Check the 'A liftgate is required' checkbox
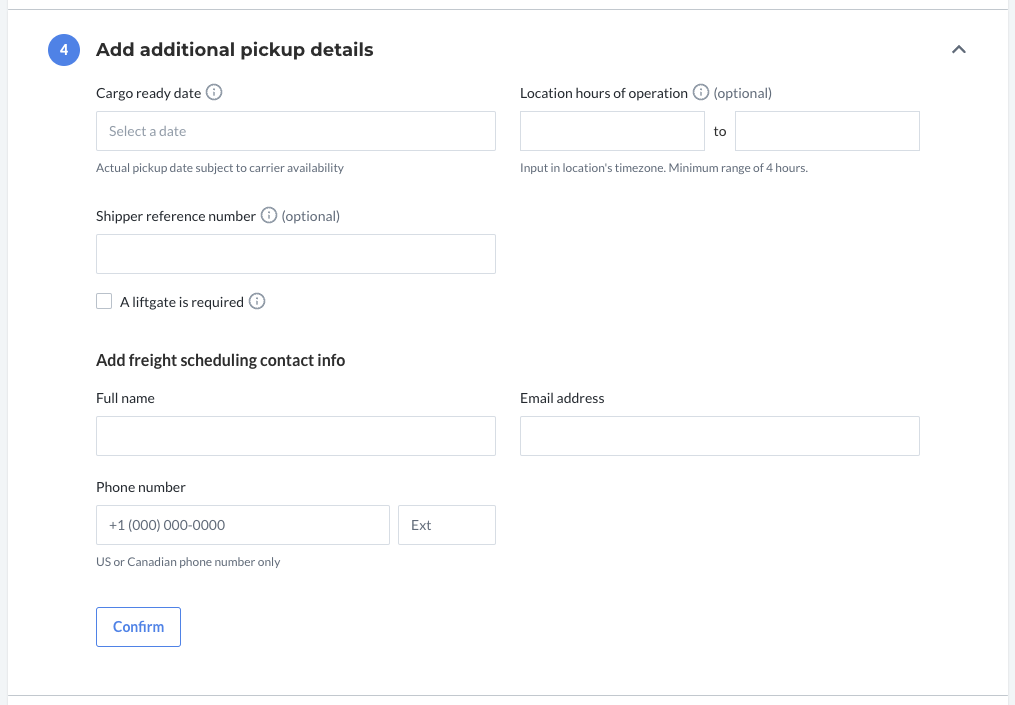The image size is (1015, 705). (104, 301)
